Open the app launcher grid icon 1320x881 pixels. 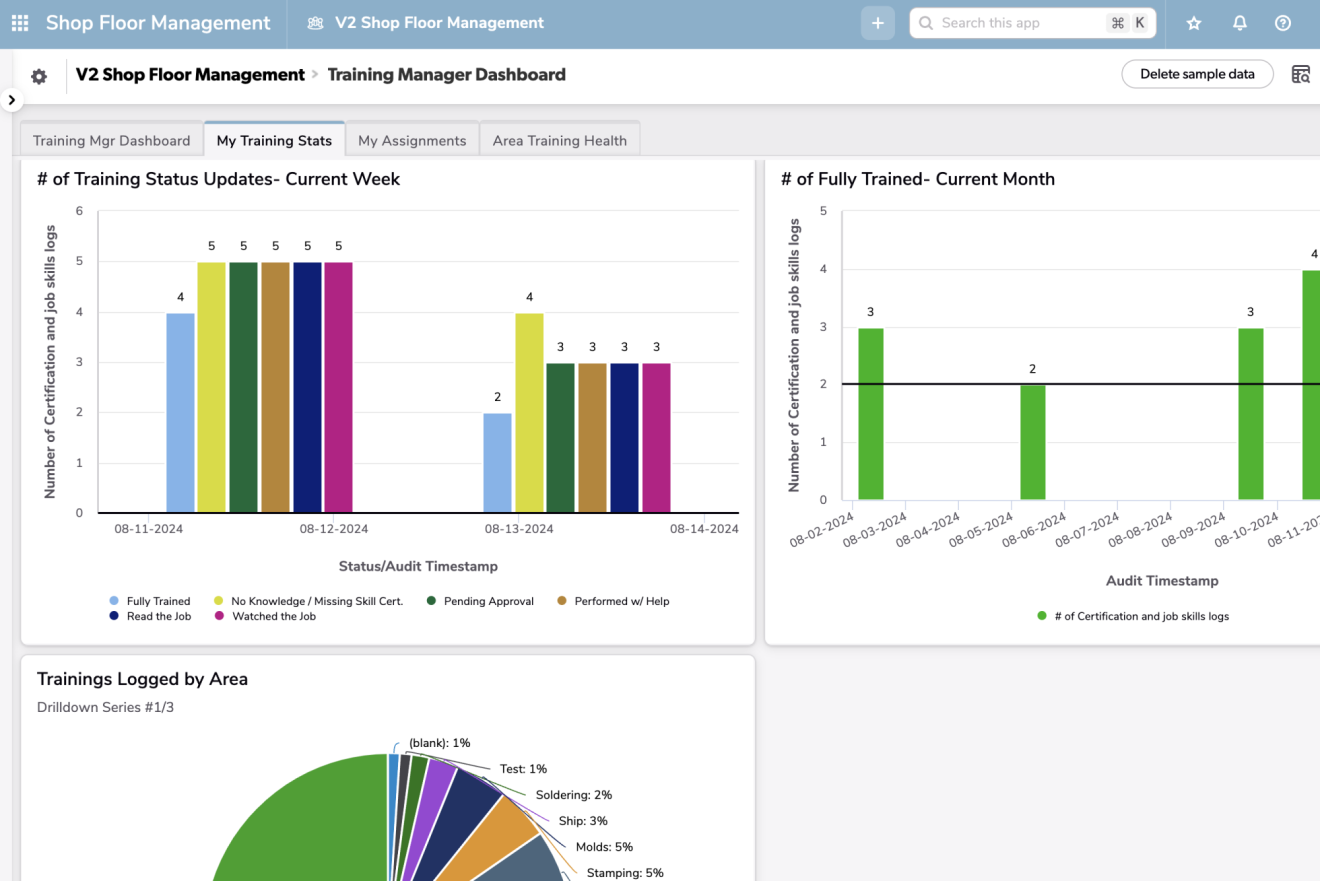pyautogui.click(x=20, y=23)
